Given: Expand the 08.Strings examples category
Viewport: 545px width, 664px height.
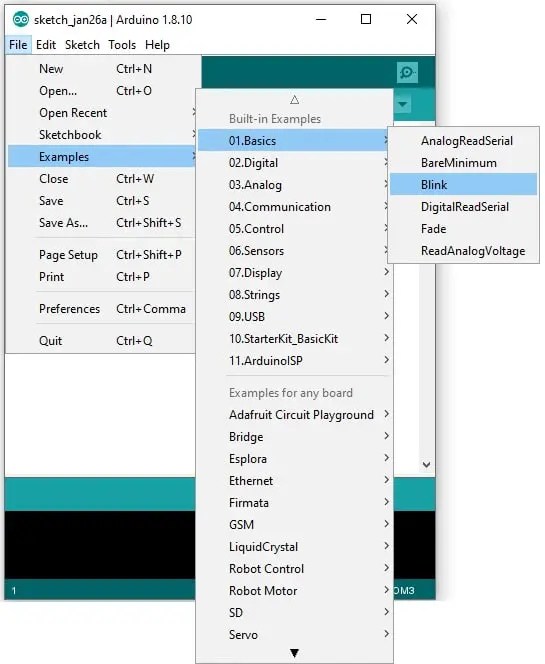Looking at the screenshot, I should [294, 295].
